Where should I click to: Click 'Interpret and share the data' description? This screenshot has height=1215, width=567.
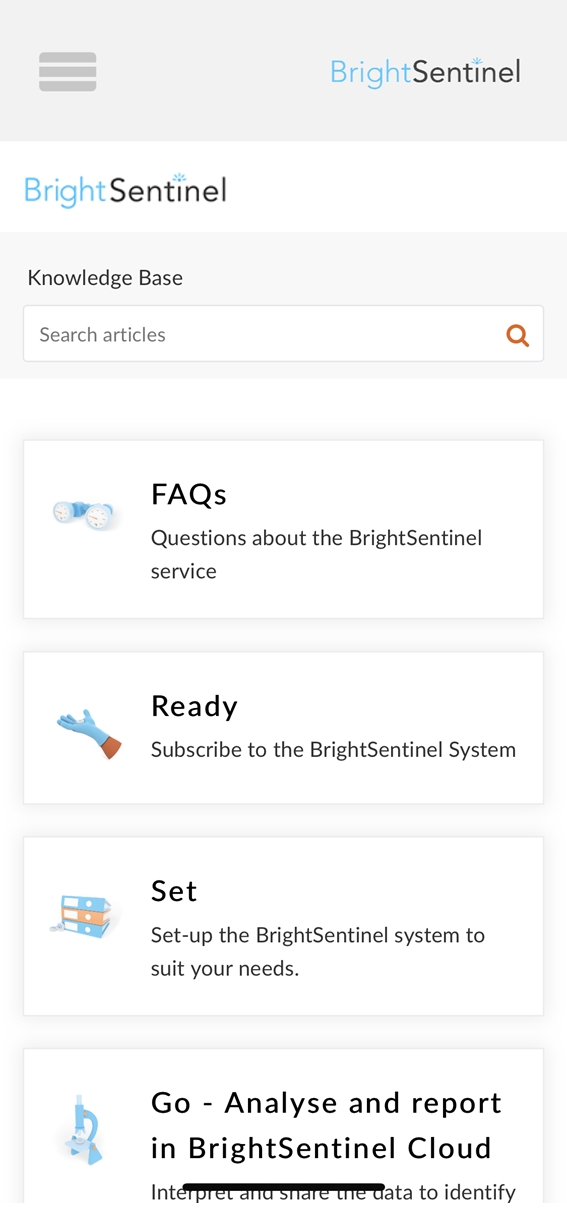point(333,1193)
